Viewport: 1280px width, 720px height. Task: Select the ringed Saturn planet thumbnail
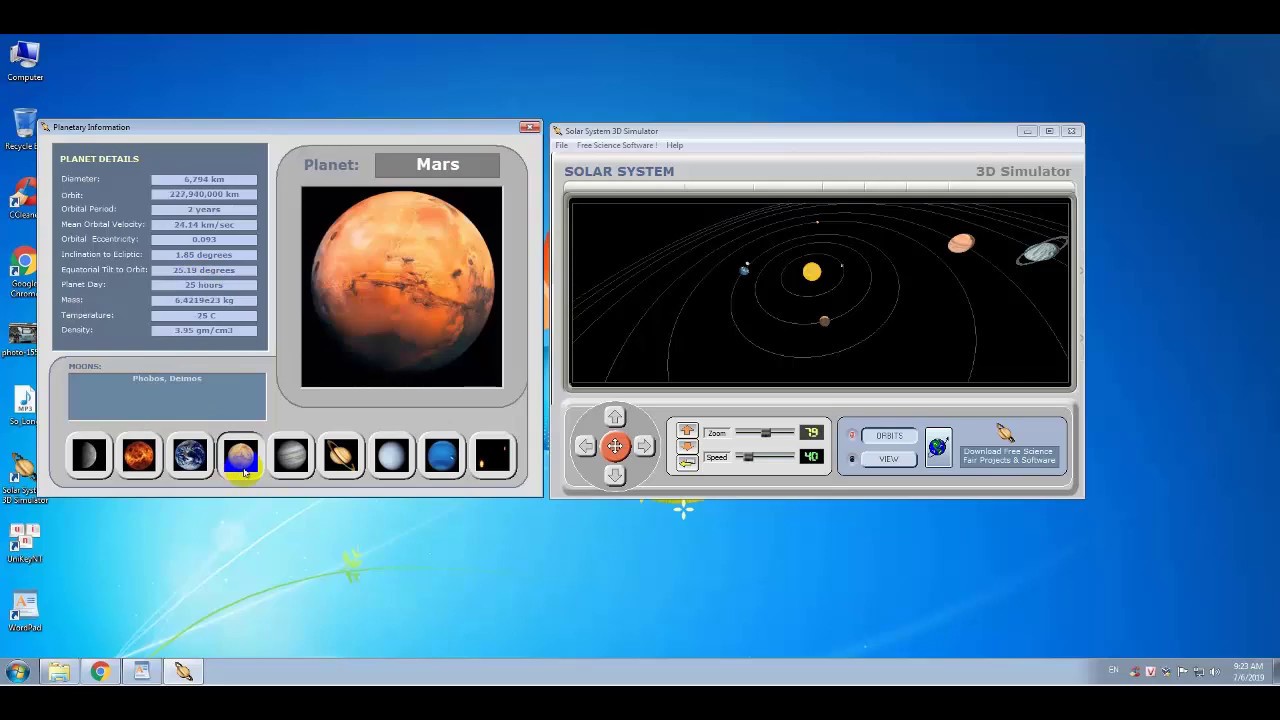click(x=341, y=456)
